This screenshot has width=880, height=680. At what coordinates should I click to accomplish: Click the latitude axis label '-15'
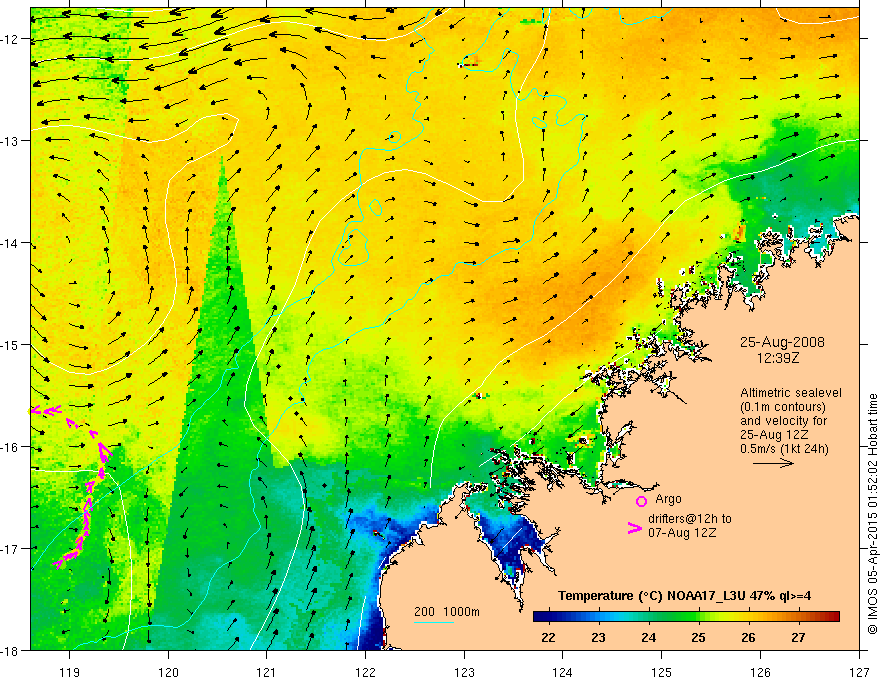[11, 345]
